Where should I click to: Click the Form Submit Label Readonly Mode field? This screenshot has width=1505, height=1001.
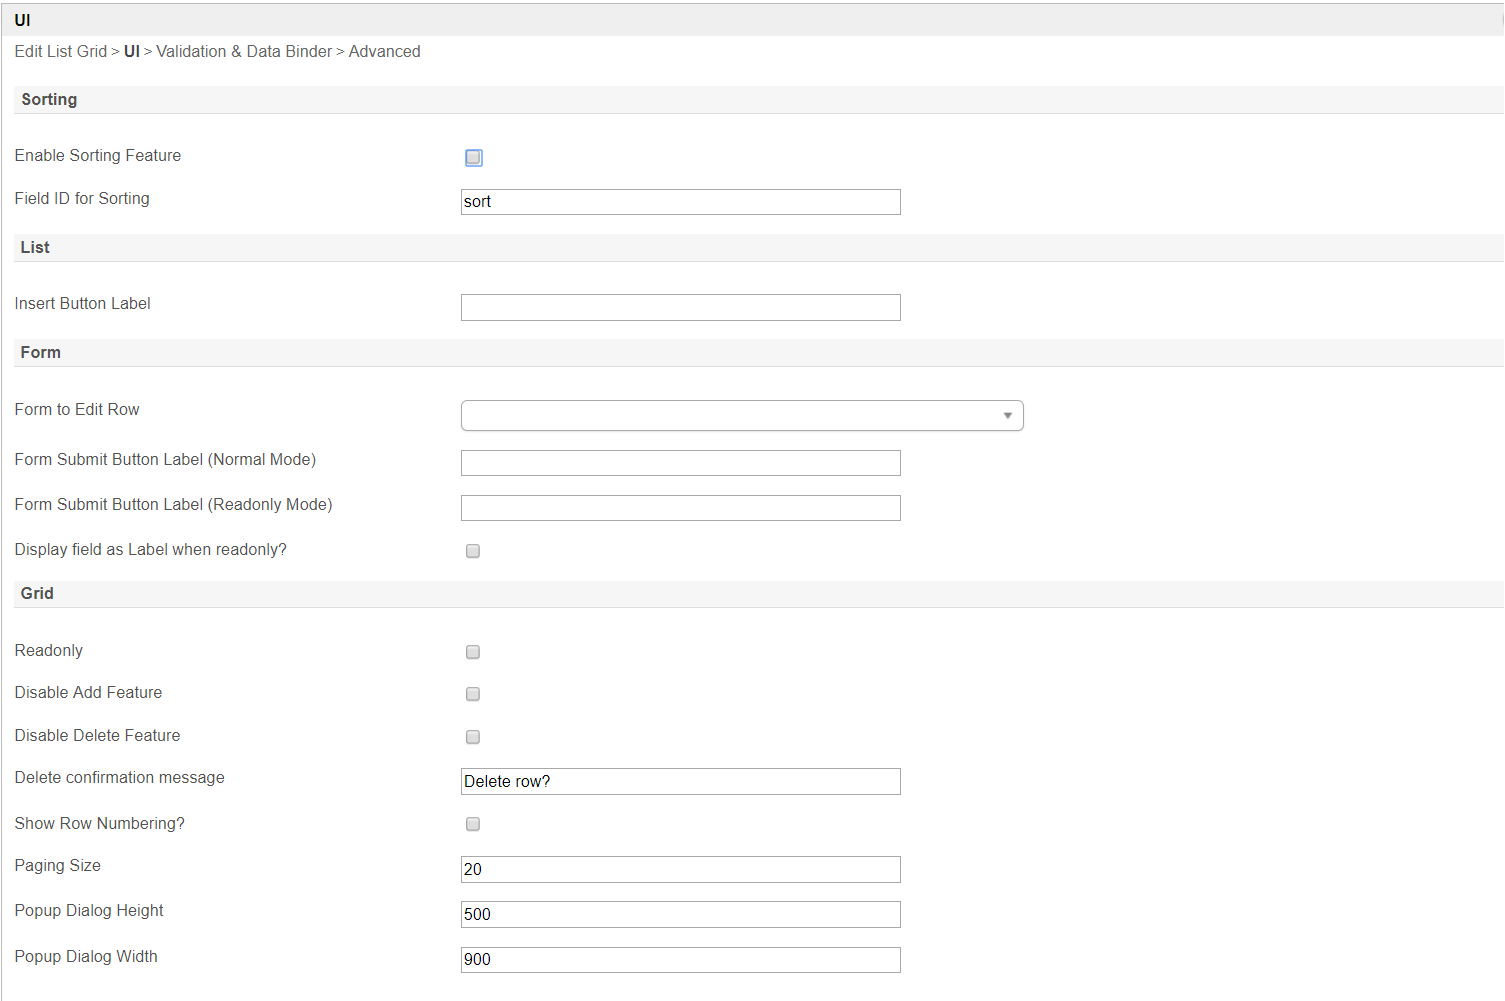pos(680,508)
